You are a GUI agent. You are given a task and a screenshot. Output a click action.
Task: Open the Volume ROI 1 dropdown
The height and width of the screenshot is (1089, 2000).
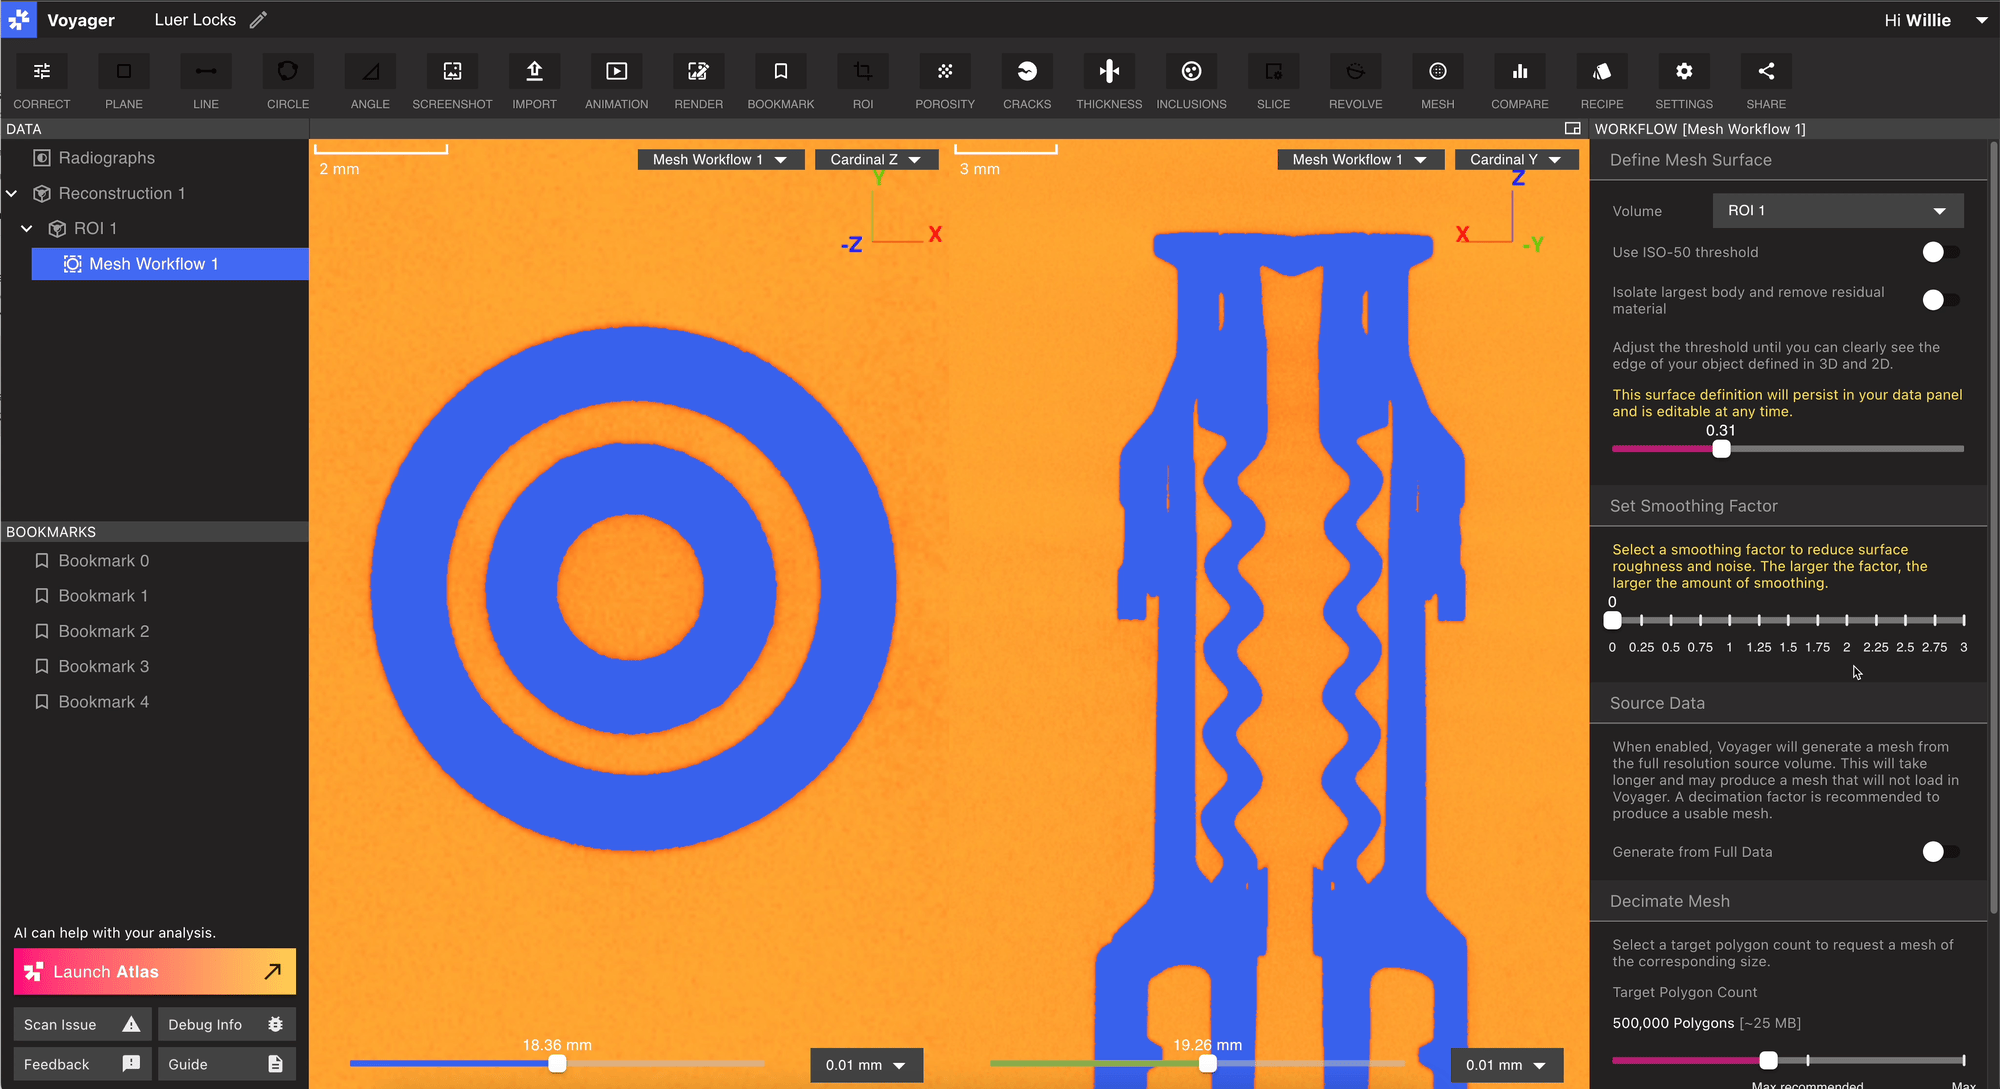pos(1837,210)
